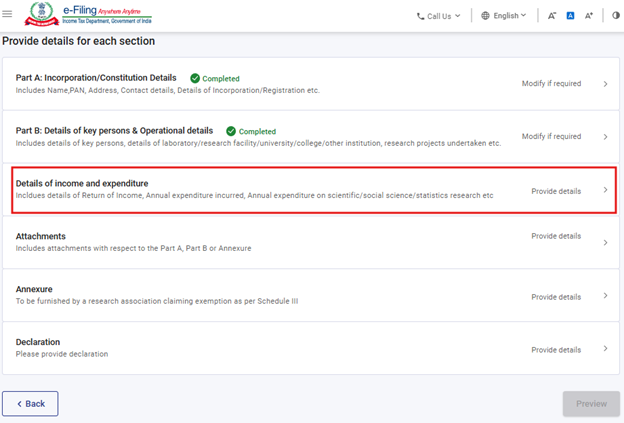The image size is (624, 423).
Task: Open the English language dropdown
Action: pyautogui.click(x=510, y=16)
